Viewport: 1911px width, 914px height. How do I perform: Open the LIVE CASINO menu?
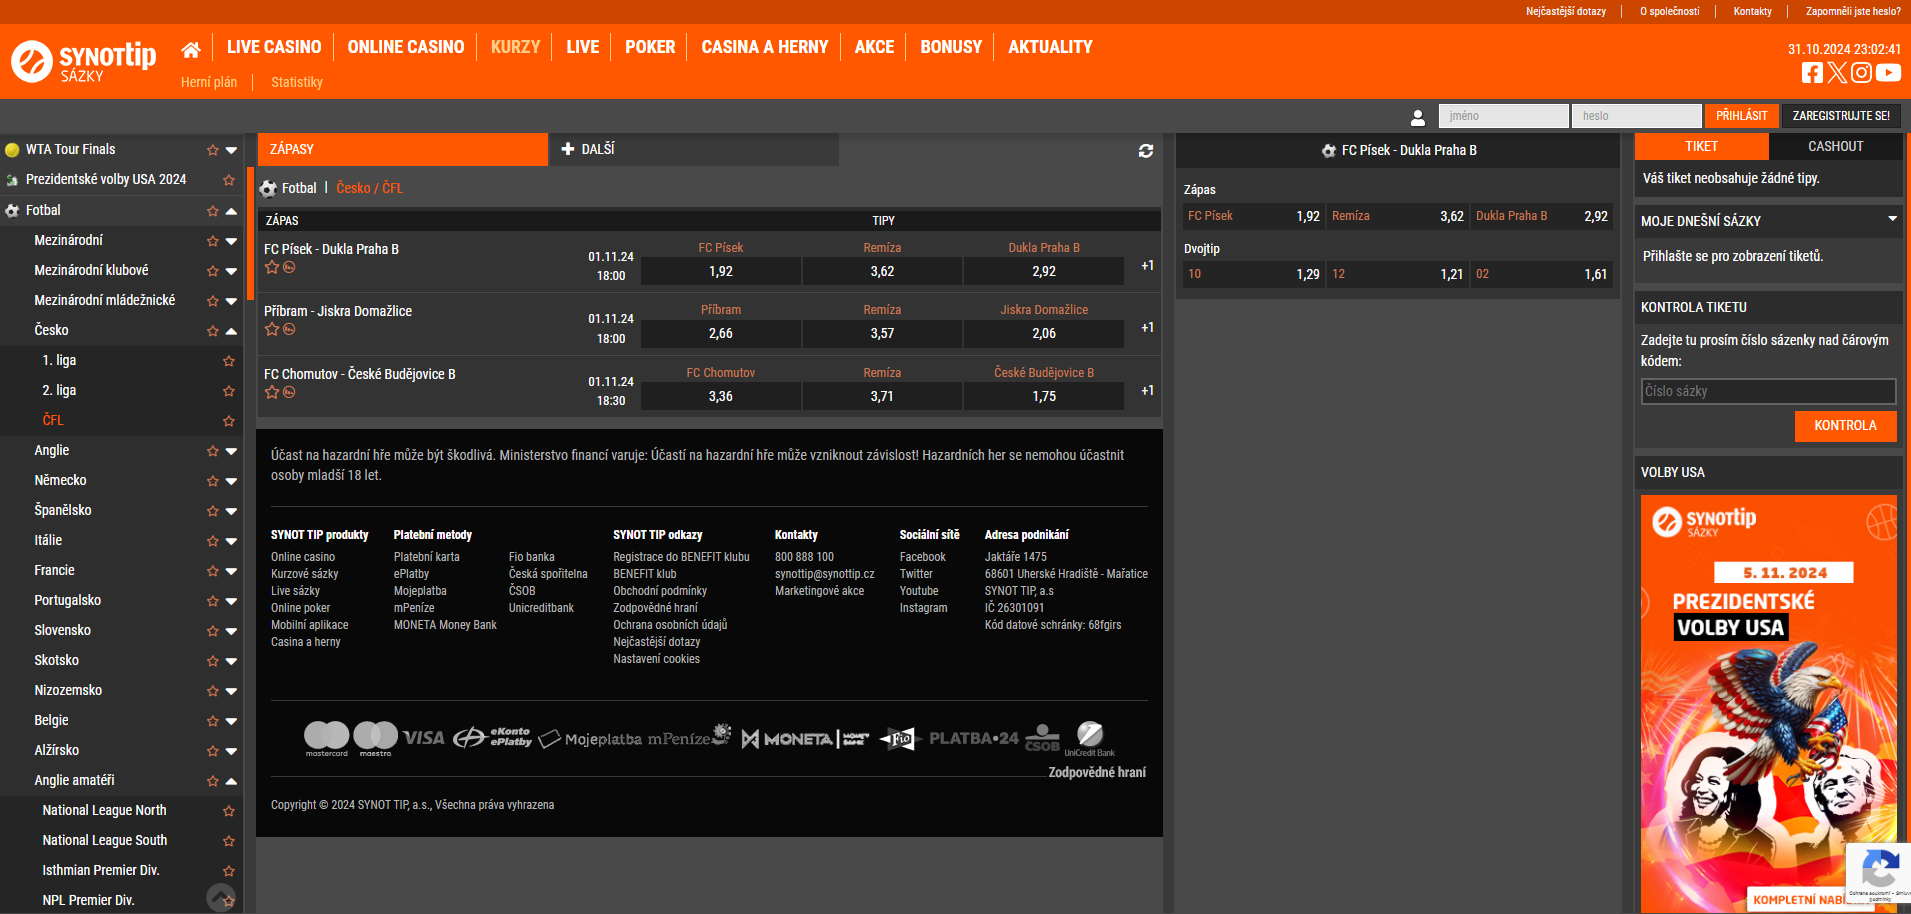click(274, 47)
